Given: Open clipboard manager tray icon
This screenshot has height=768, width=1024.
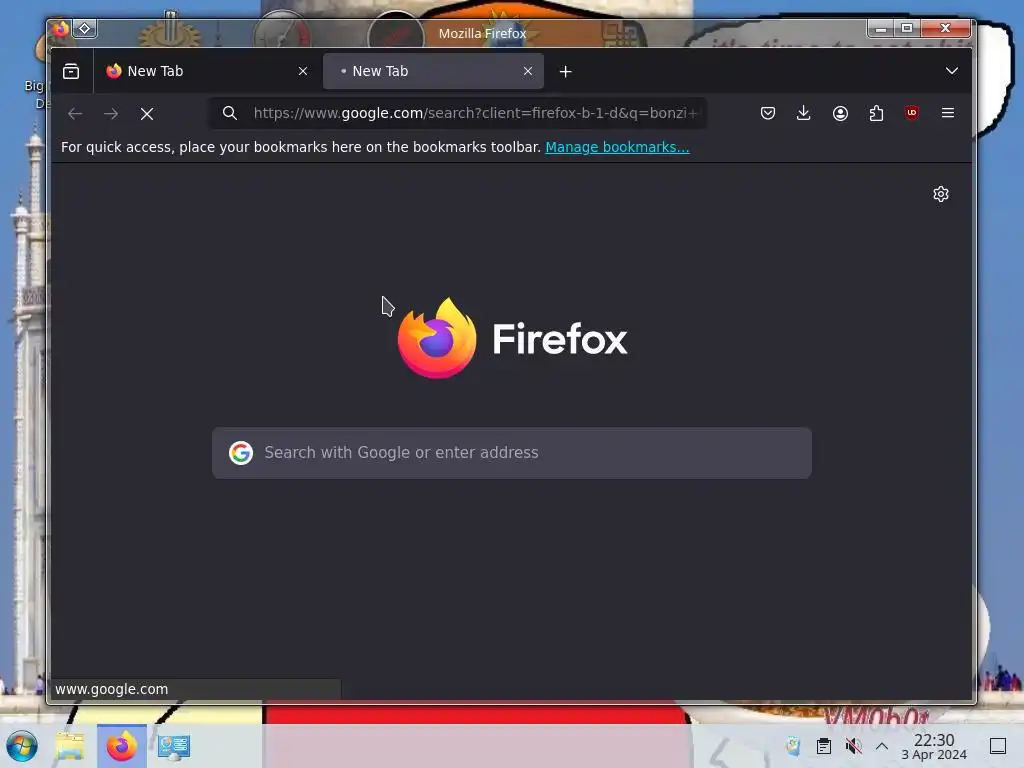Looking at the screenshot, I should pos(824,746).
